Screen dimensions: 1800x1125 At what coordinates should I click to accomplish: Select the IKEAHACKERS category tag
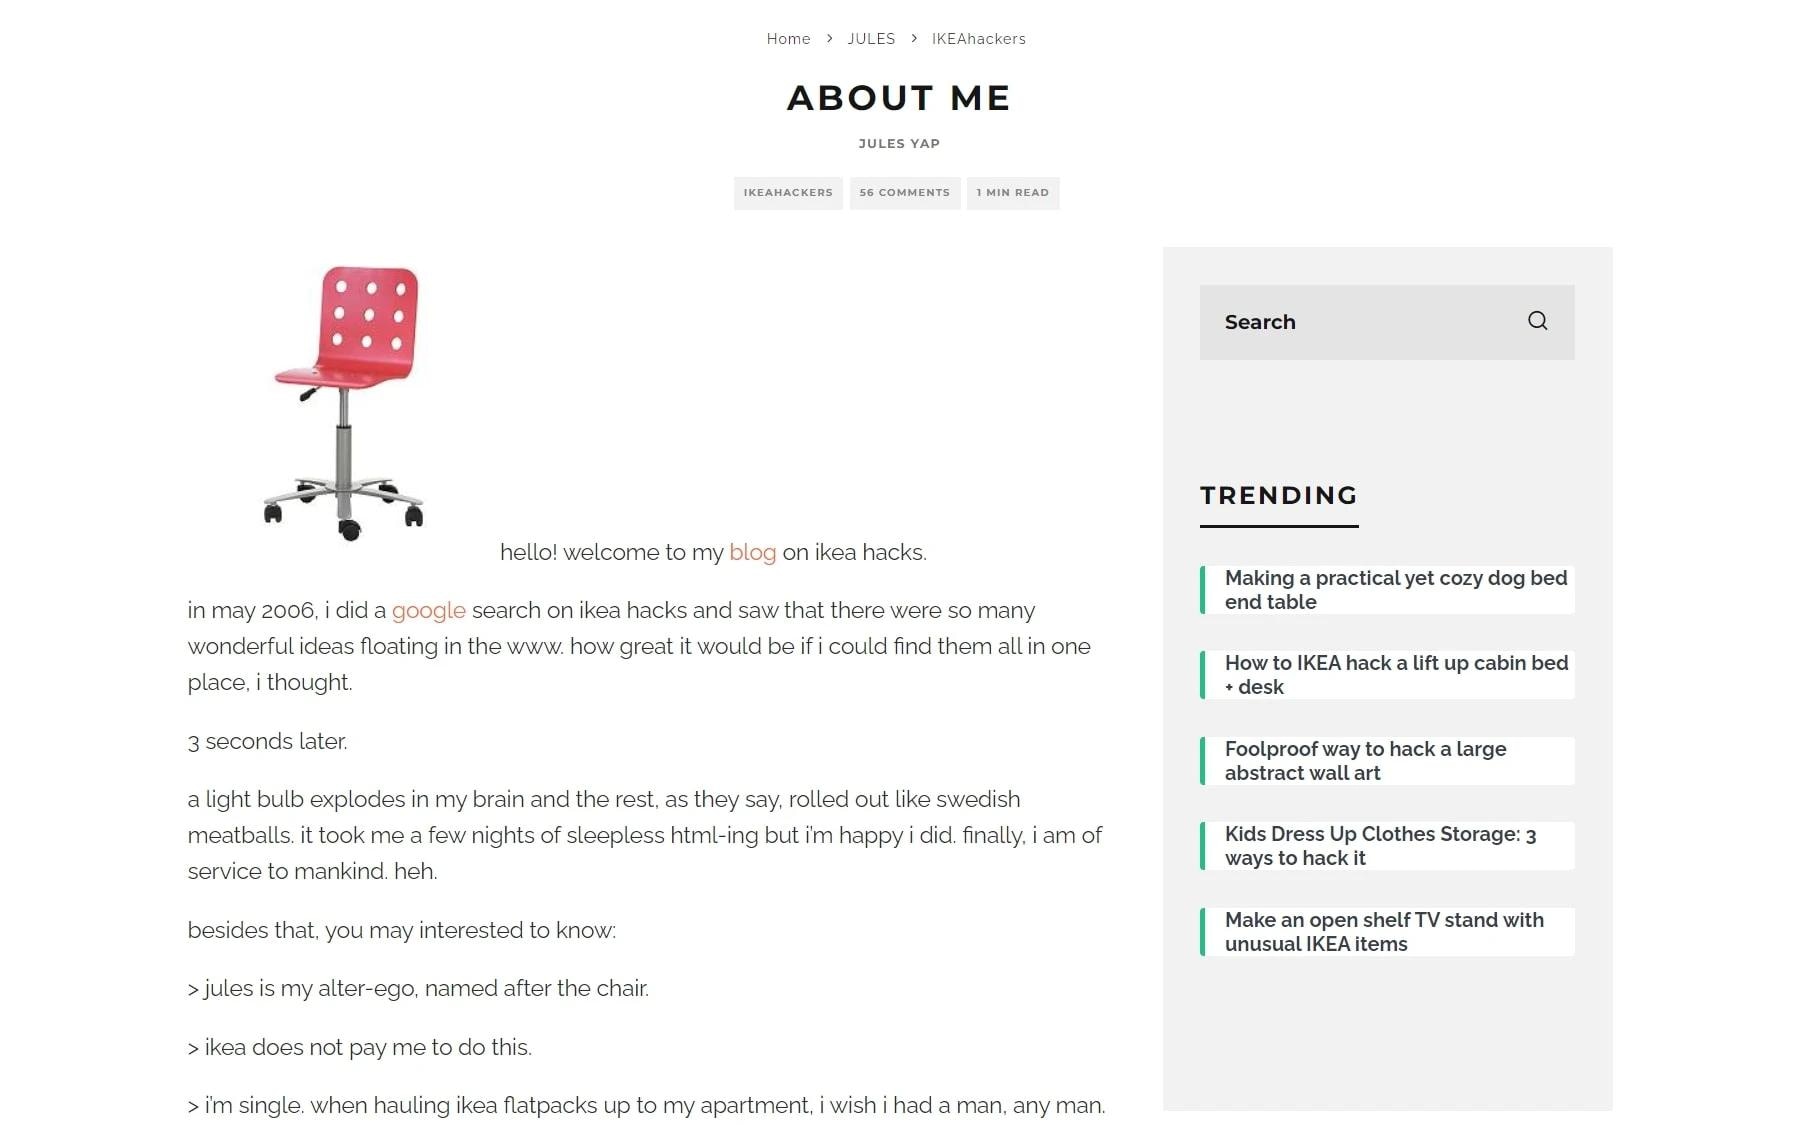pyautogui.click(x=788, y=193)
